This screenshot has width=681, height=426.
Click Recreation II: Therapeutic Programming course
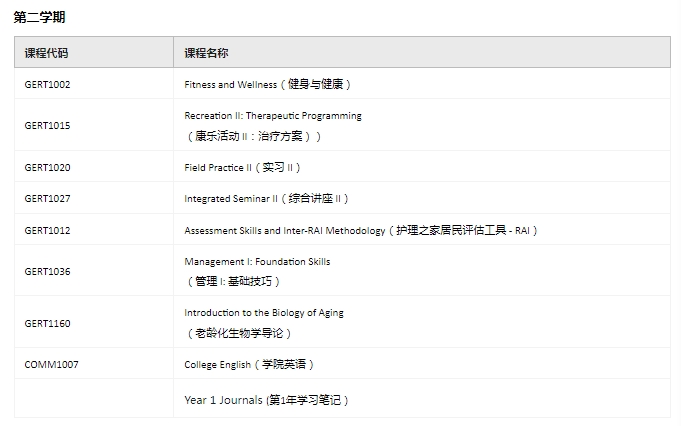click(x=273, y=116)
